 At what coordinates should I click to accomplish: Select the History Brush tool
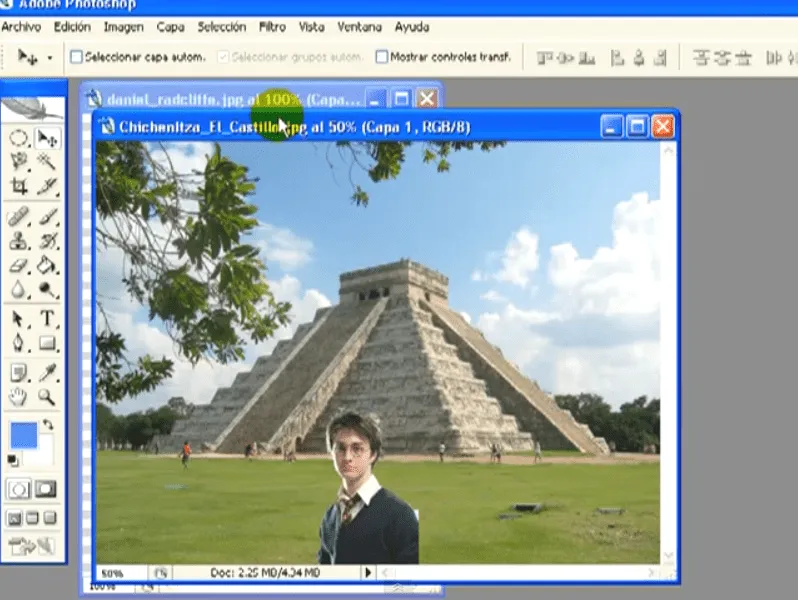[x=47, y=241]
